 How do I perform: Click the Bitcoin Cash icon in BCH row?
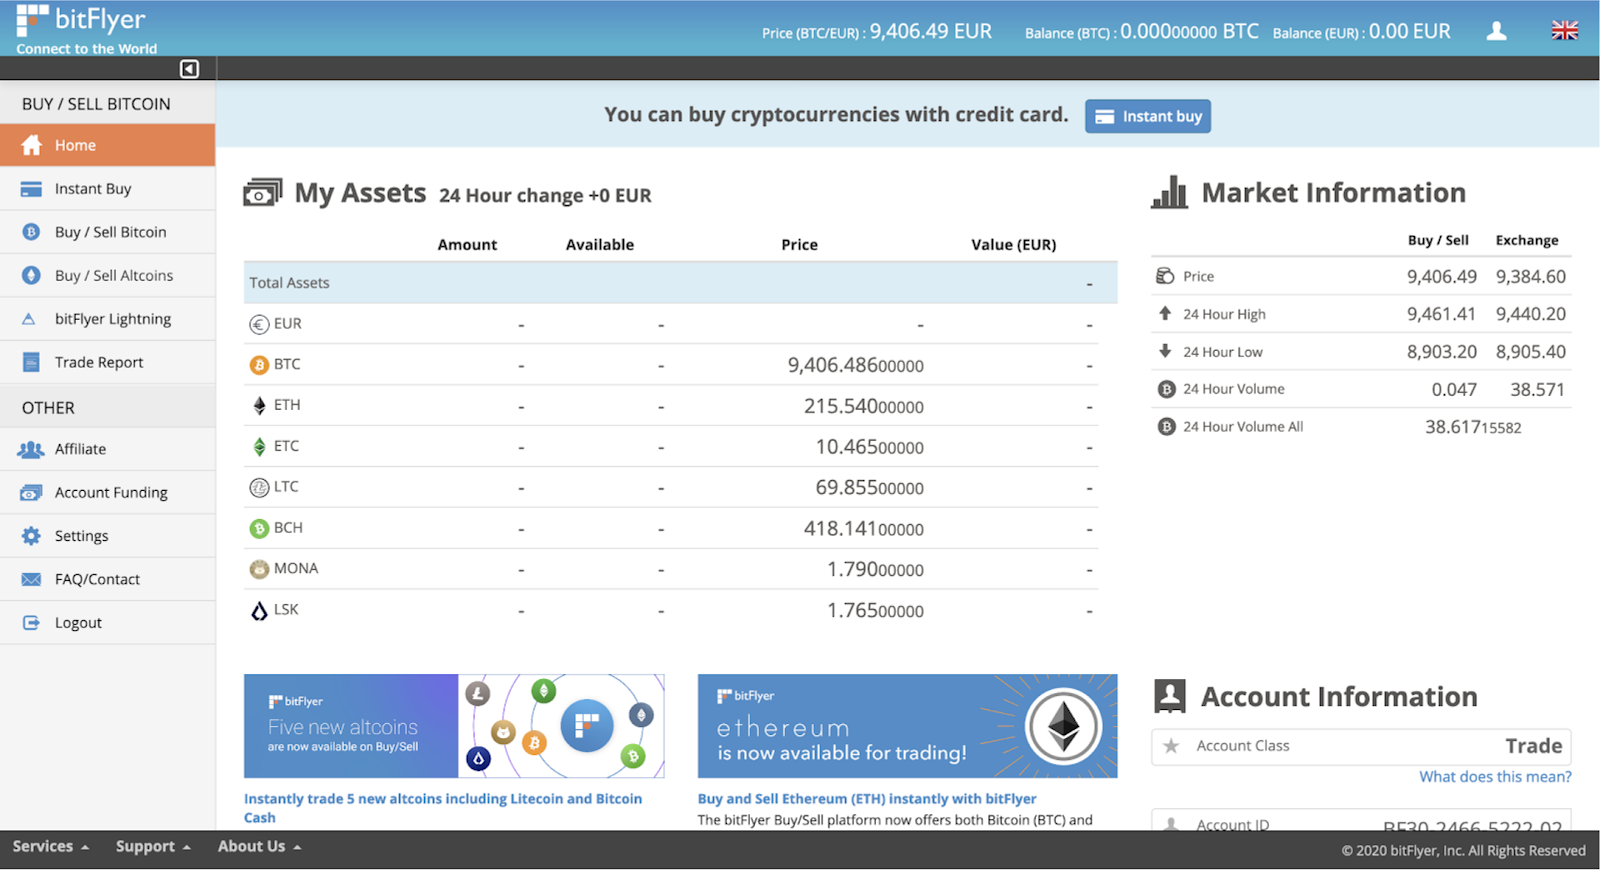[x=259, y=529]
